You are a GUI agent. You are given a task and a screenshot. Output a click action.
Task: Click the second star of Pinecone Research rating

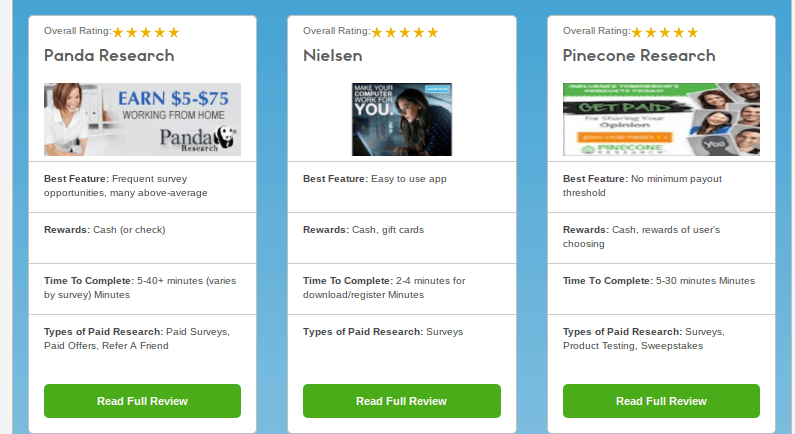[651, 33]
